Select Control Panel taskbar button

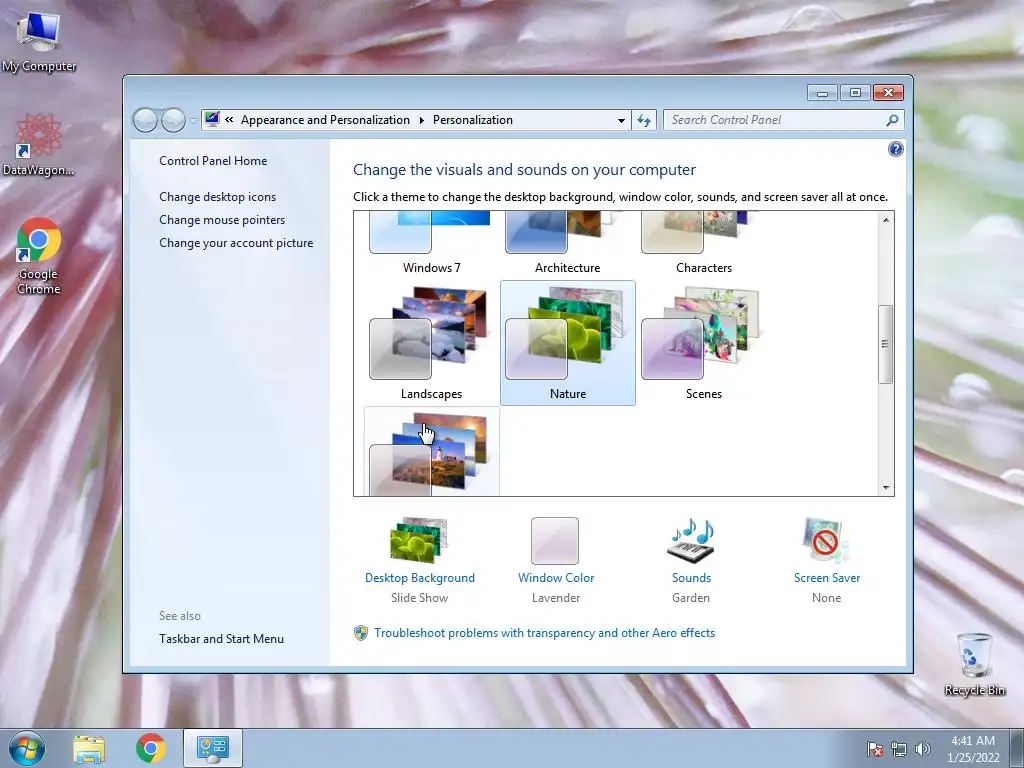pyautogui.click(x=213, y=748)
